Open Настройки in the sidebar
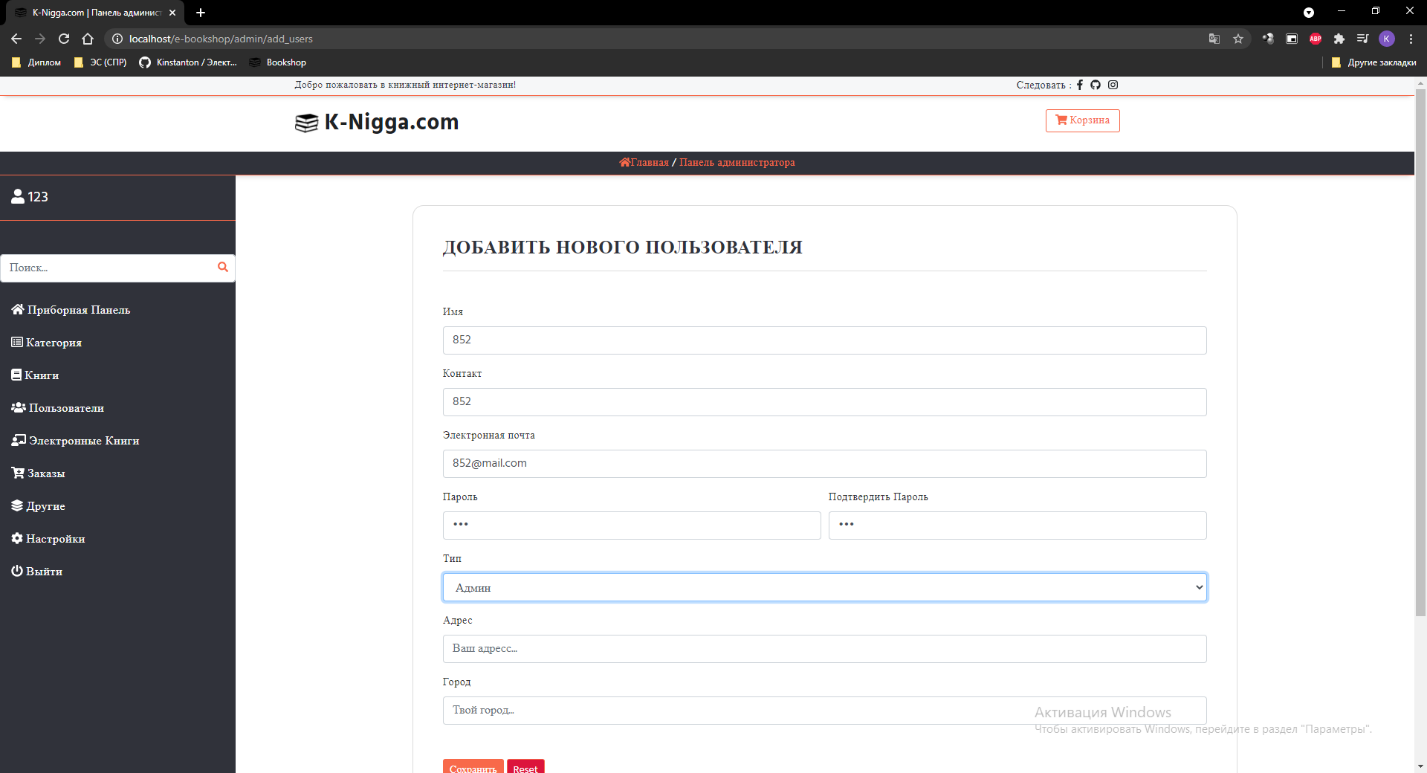 pyautogui.click(x=48, y=539)
